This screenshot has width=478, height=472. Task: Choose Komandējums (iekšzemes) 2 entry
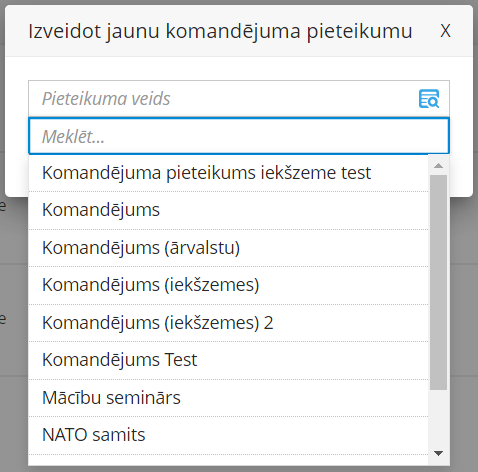pos(228,323)
